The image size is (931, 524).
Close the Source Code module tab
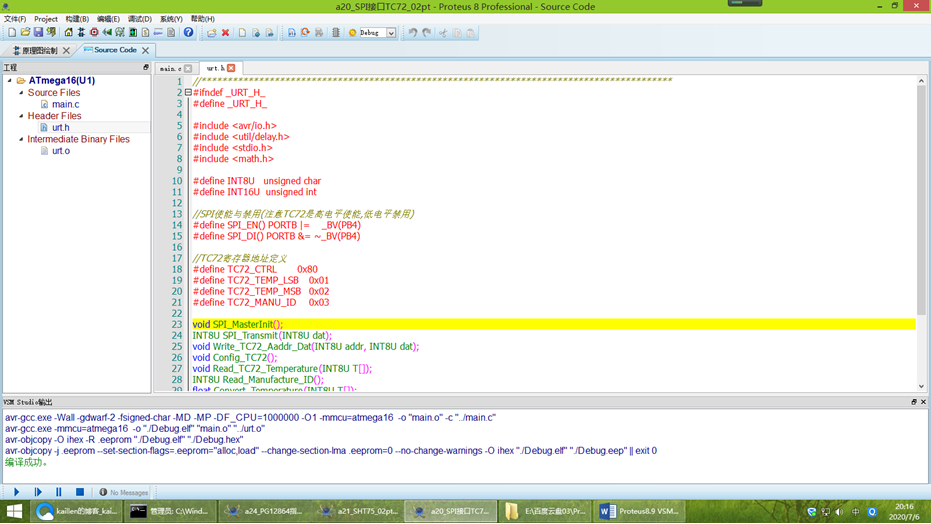click(x=145, y=50)
